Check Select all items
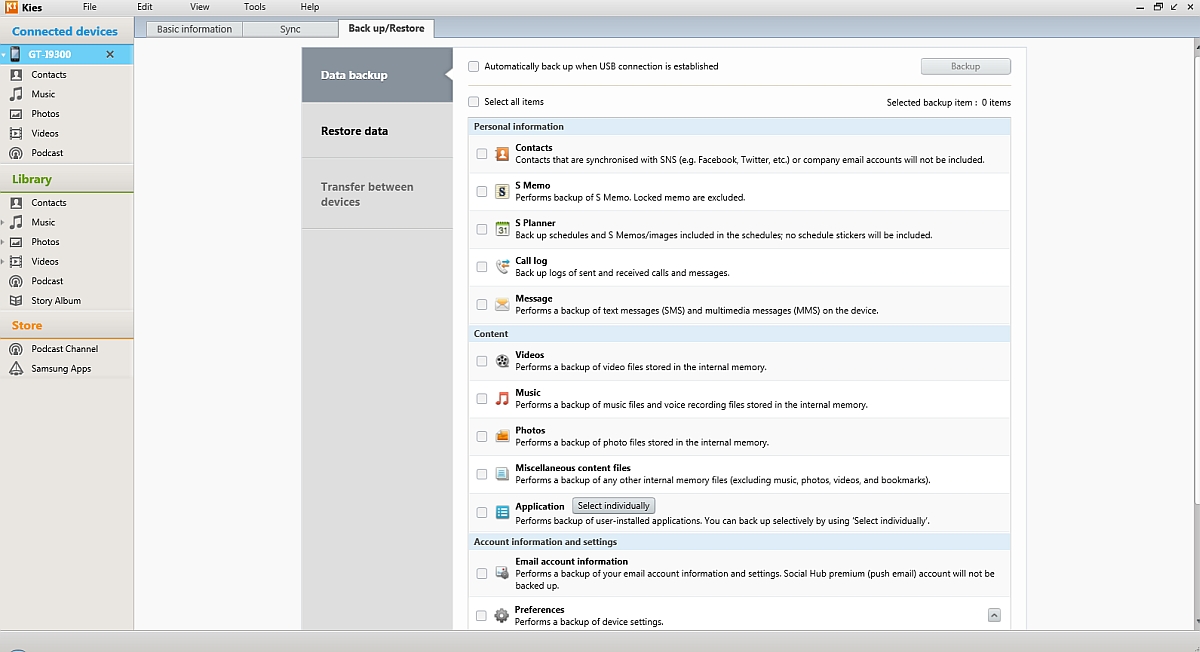Viewport: 1200px width, 652px height. 474,102
